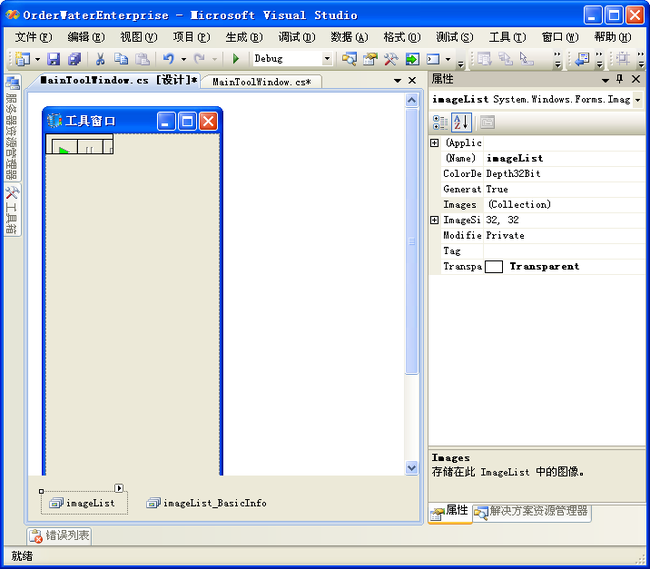This screenshot has height=569, width=650.
Task: Switch to MainToolWindow.cs [设计] tab
Action: [118, 80]
